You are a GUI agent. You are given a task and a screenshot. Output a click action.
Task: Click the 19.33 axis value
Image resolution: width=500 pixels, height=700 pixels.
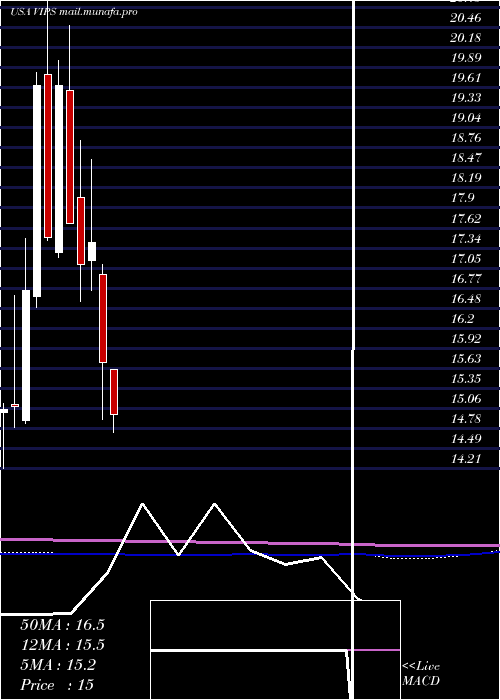[466, 98]
